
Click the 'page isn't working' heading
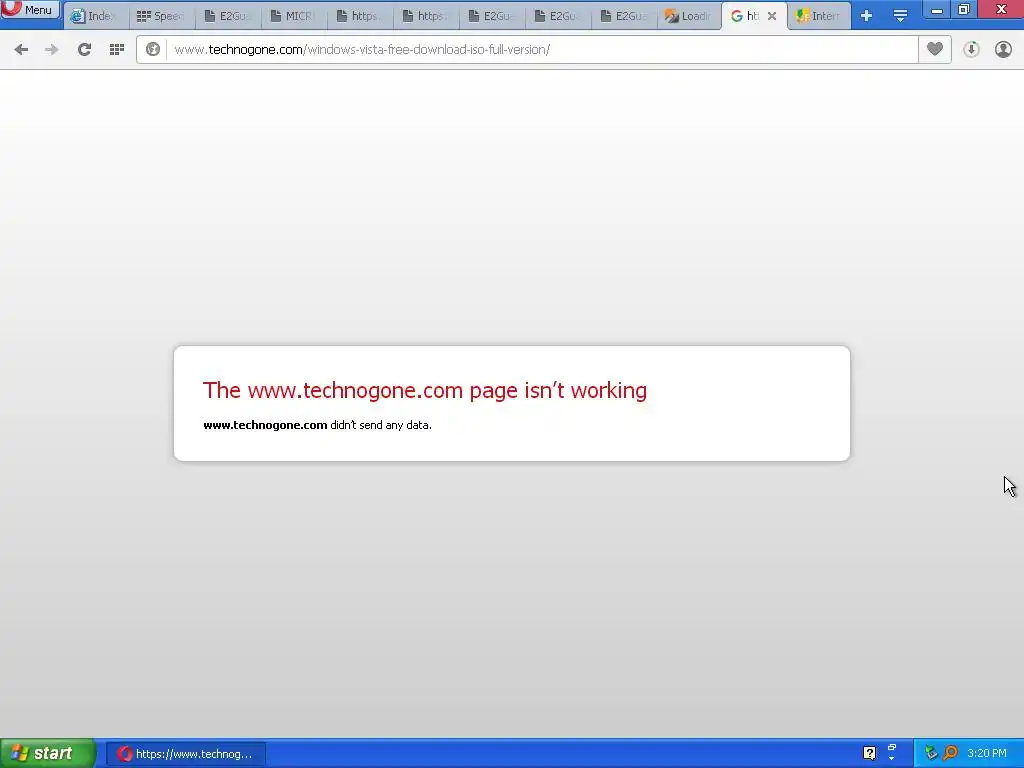point(424,390)
